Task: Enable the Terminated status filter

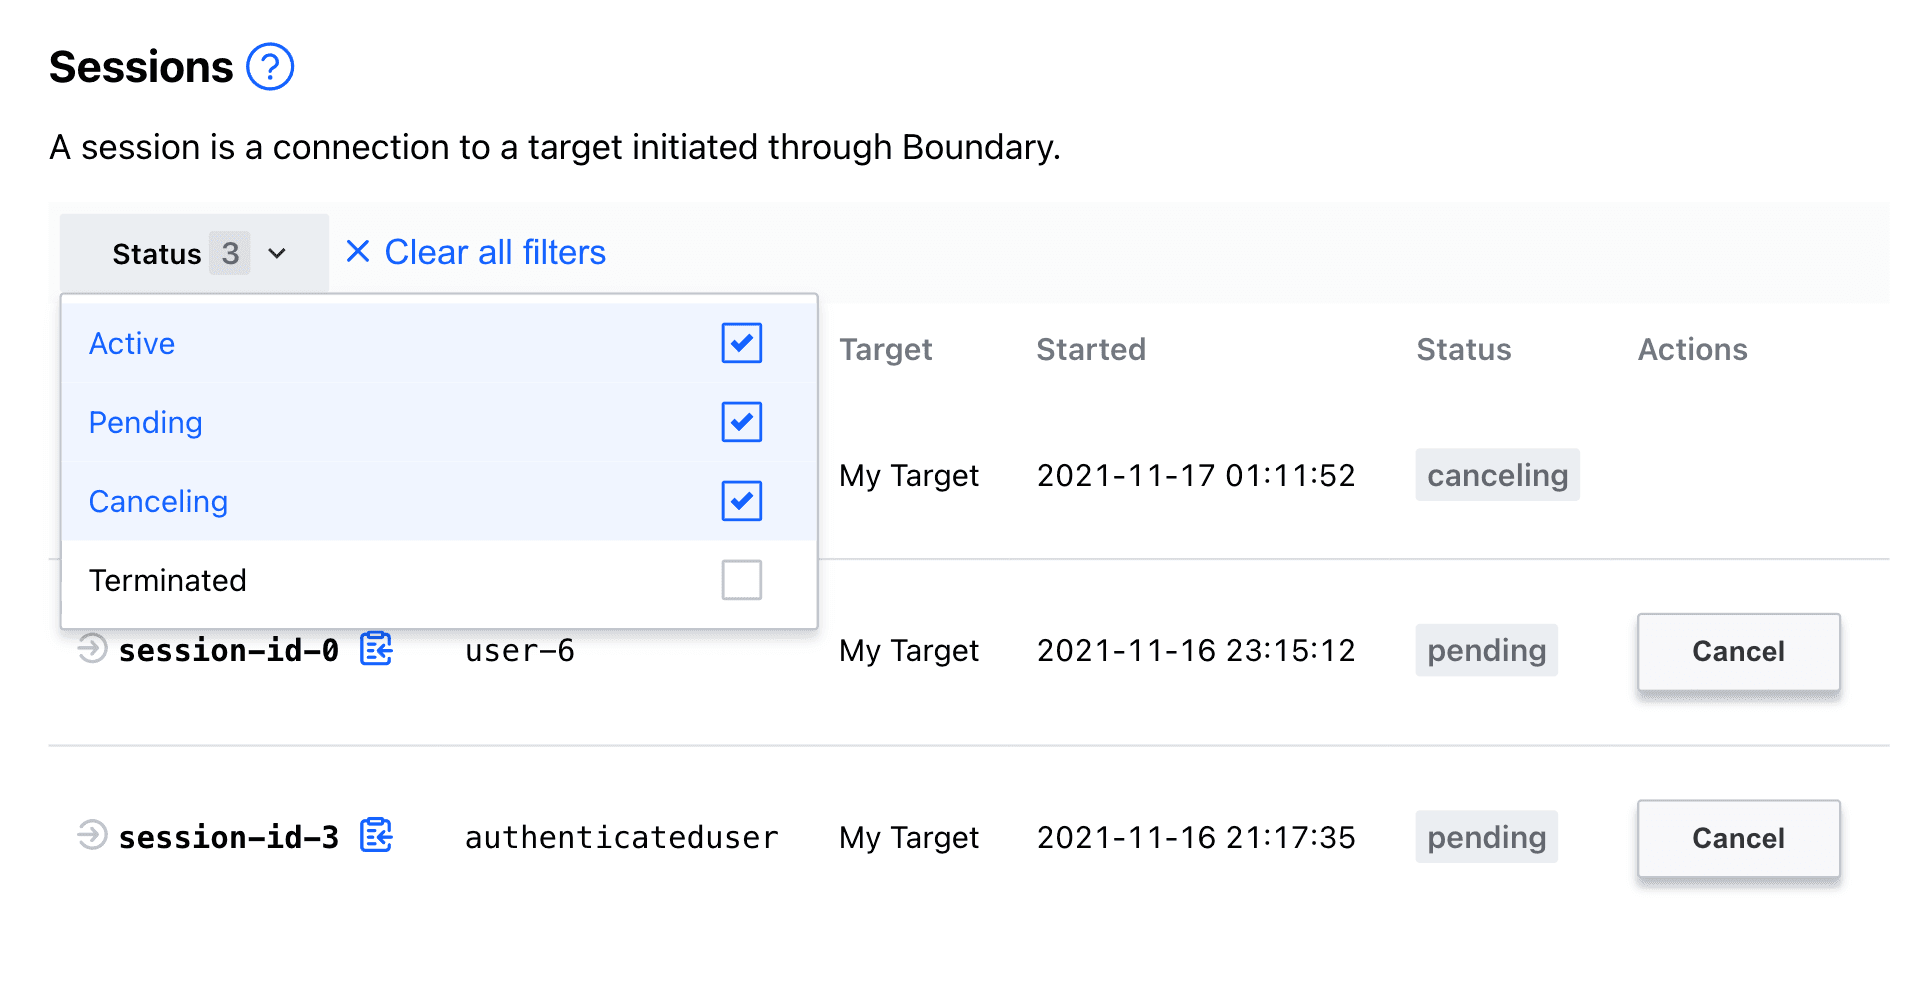Action: coord(741,580)
